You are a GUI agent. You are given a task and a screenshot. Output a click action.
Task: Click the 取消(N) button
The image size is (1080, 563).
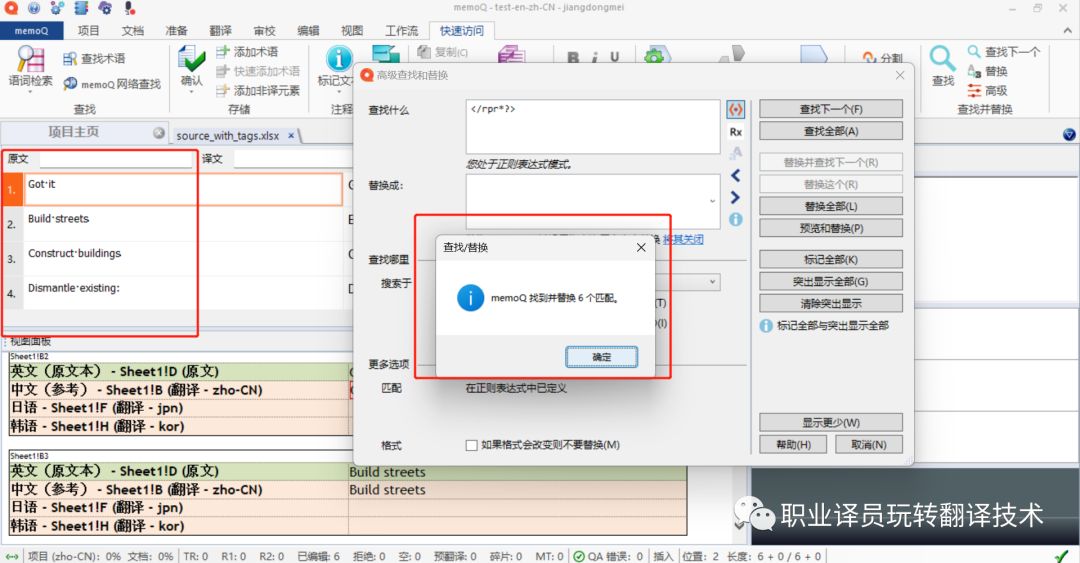[x=869, y=444]
